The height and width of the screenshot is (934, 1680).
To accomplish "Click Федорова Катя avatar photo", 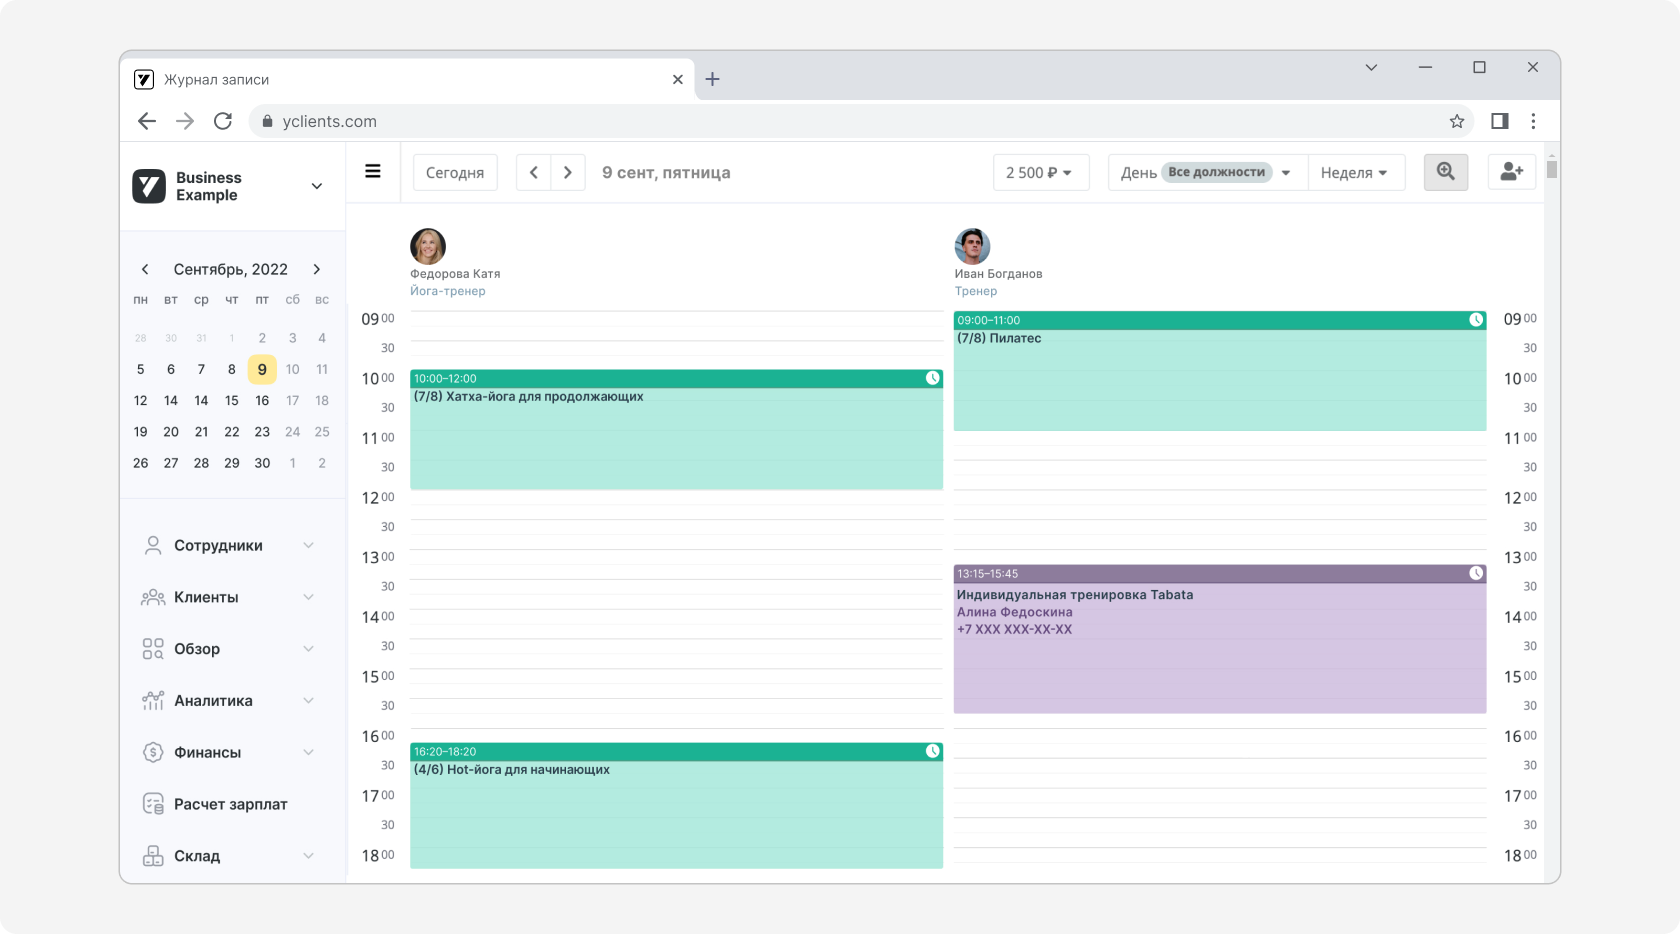I will 428,246.
